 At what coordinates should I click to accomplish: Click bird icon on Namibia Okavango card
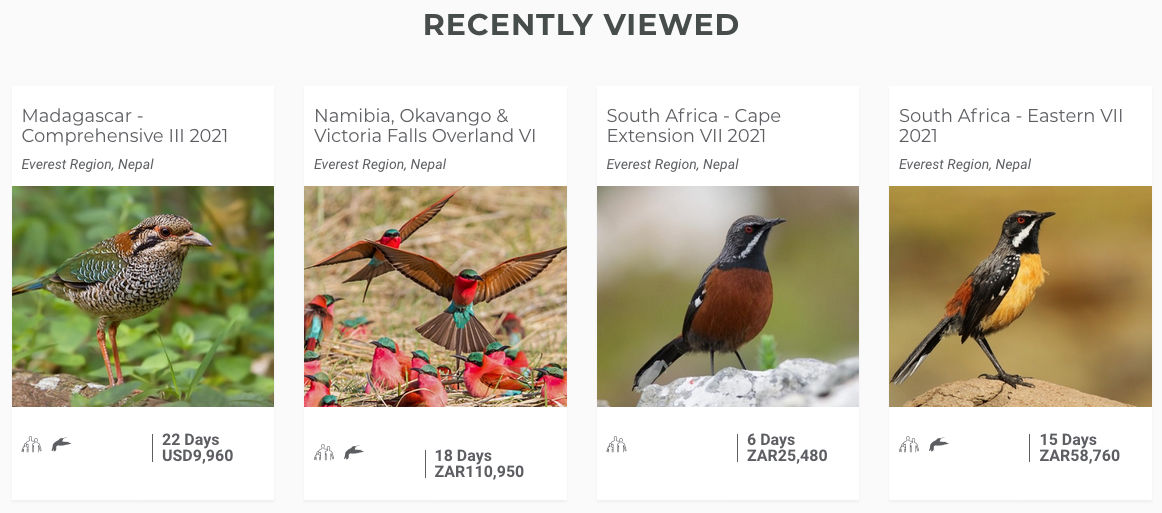353,451
